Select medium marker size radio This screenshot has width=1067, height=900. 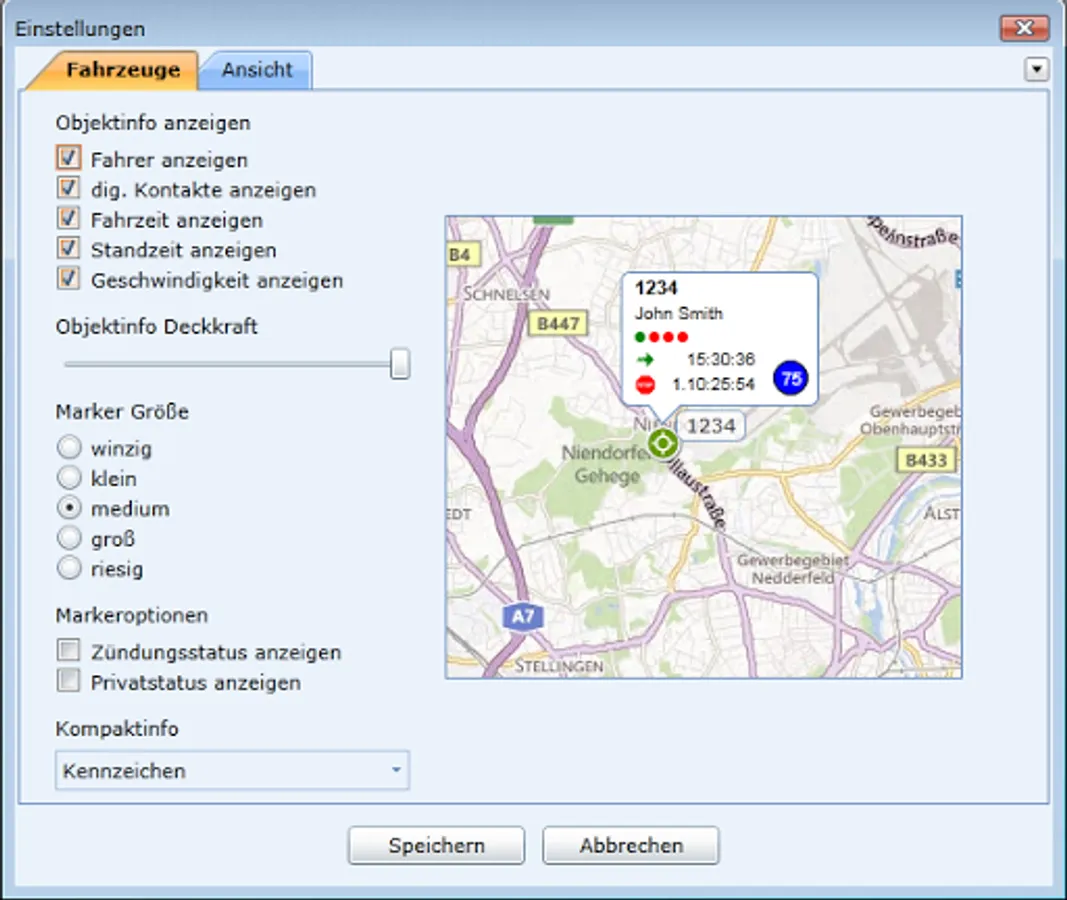69,508
